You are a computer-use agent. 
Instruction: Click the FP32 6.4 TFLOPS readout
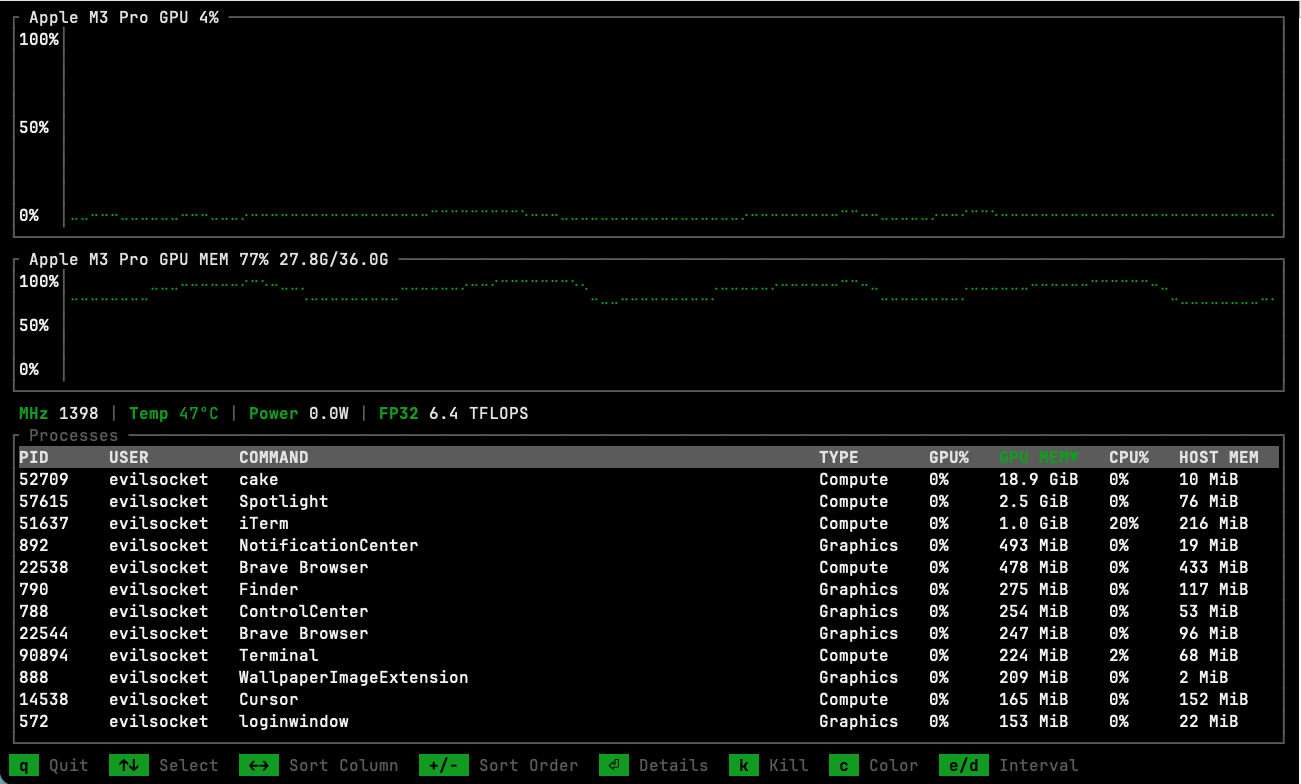click(x=454, y=413)
